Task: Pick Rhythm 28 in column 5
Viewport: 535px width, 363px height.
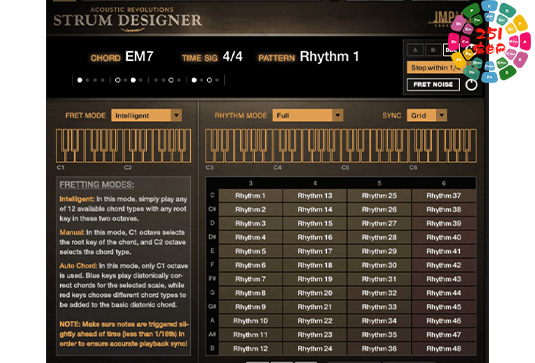Action: (379, 237)
